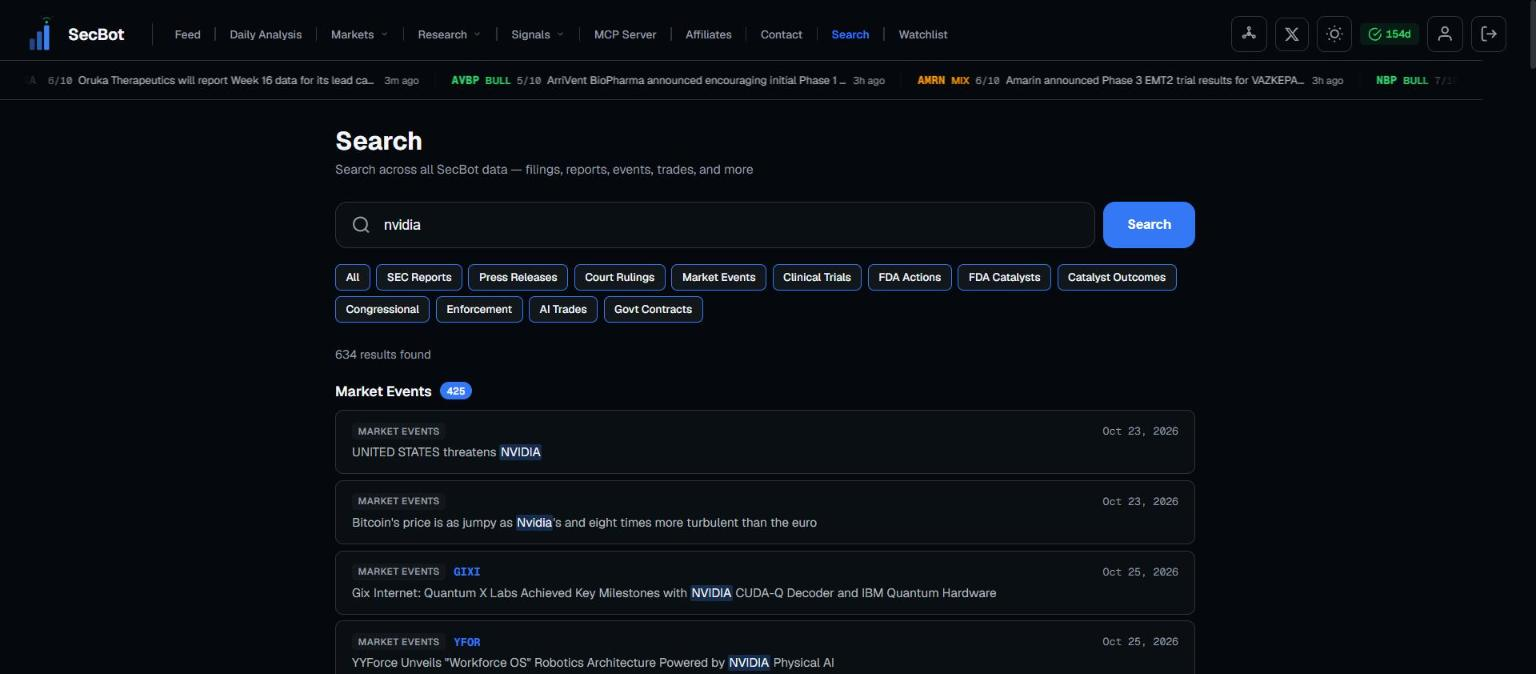This screenshot has height=674, width=1536.
Task: Expand the Markets dropdown menu
Action: tap(359, 34)
